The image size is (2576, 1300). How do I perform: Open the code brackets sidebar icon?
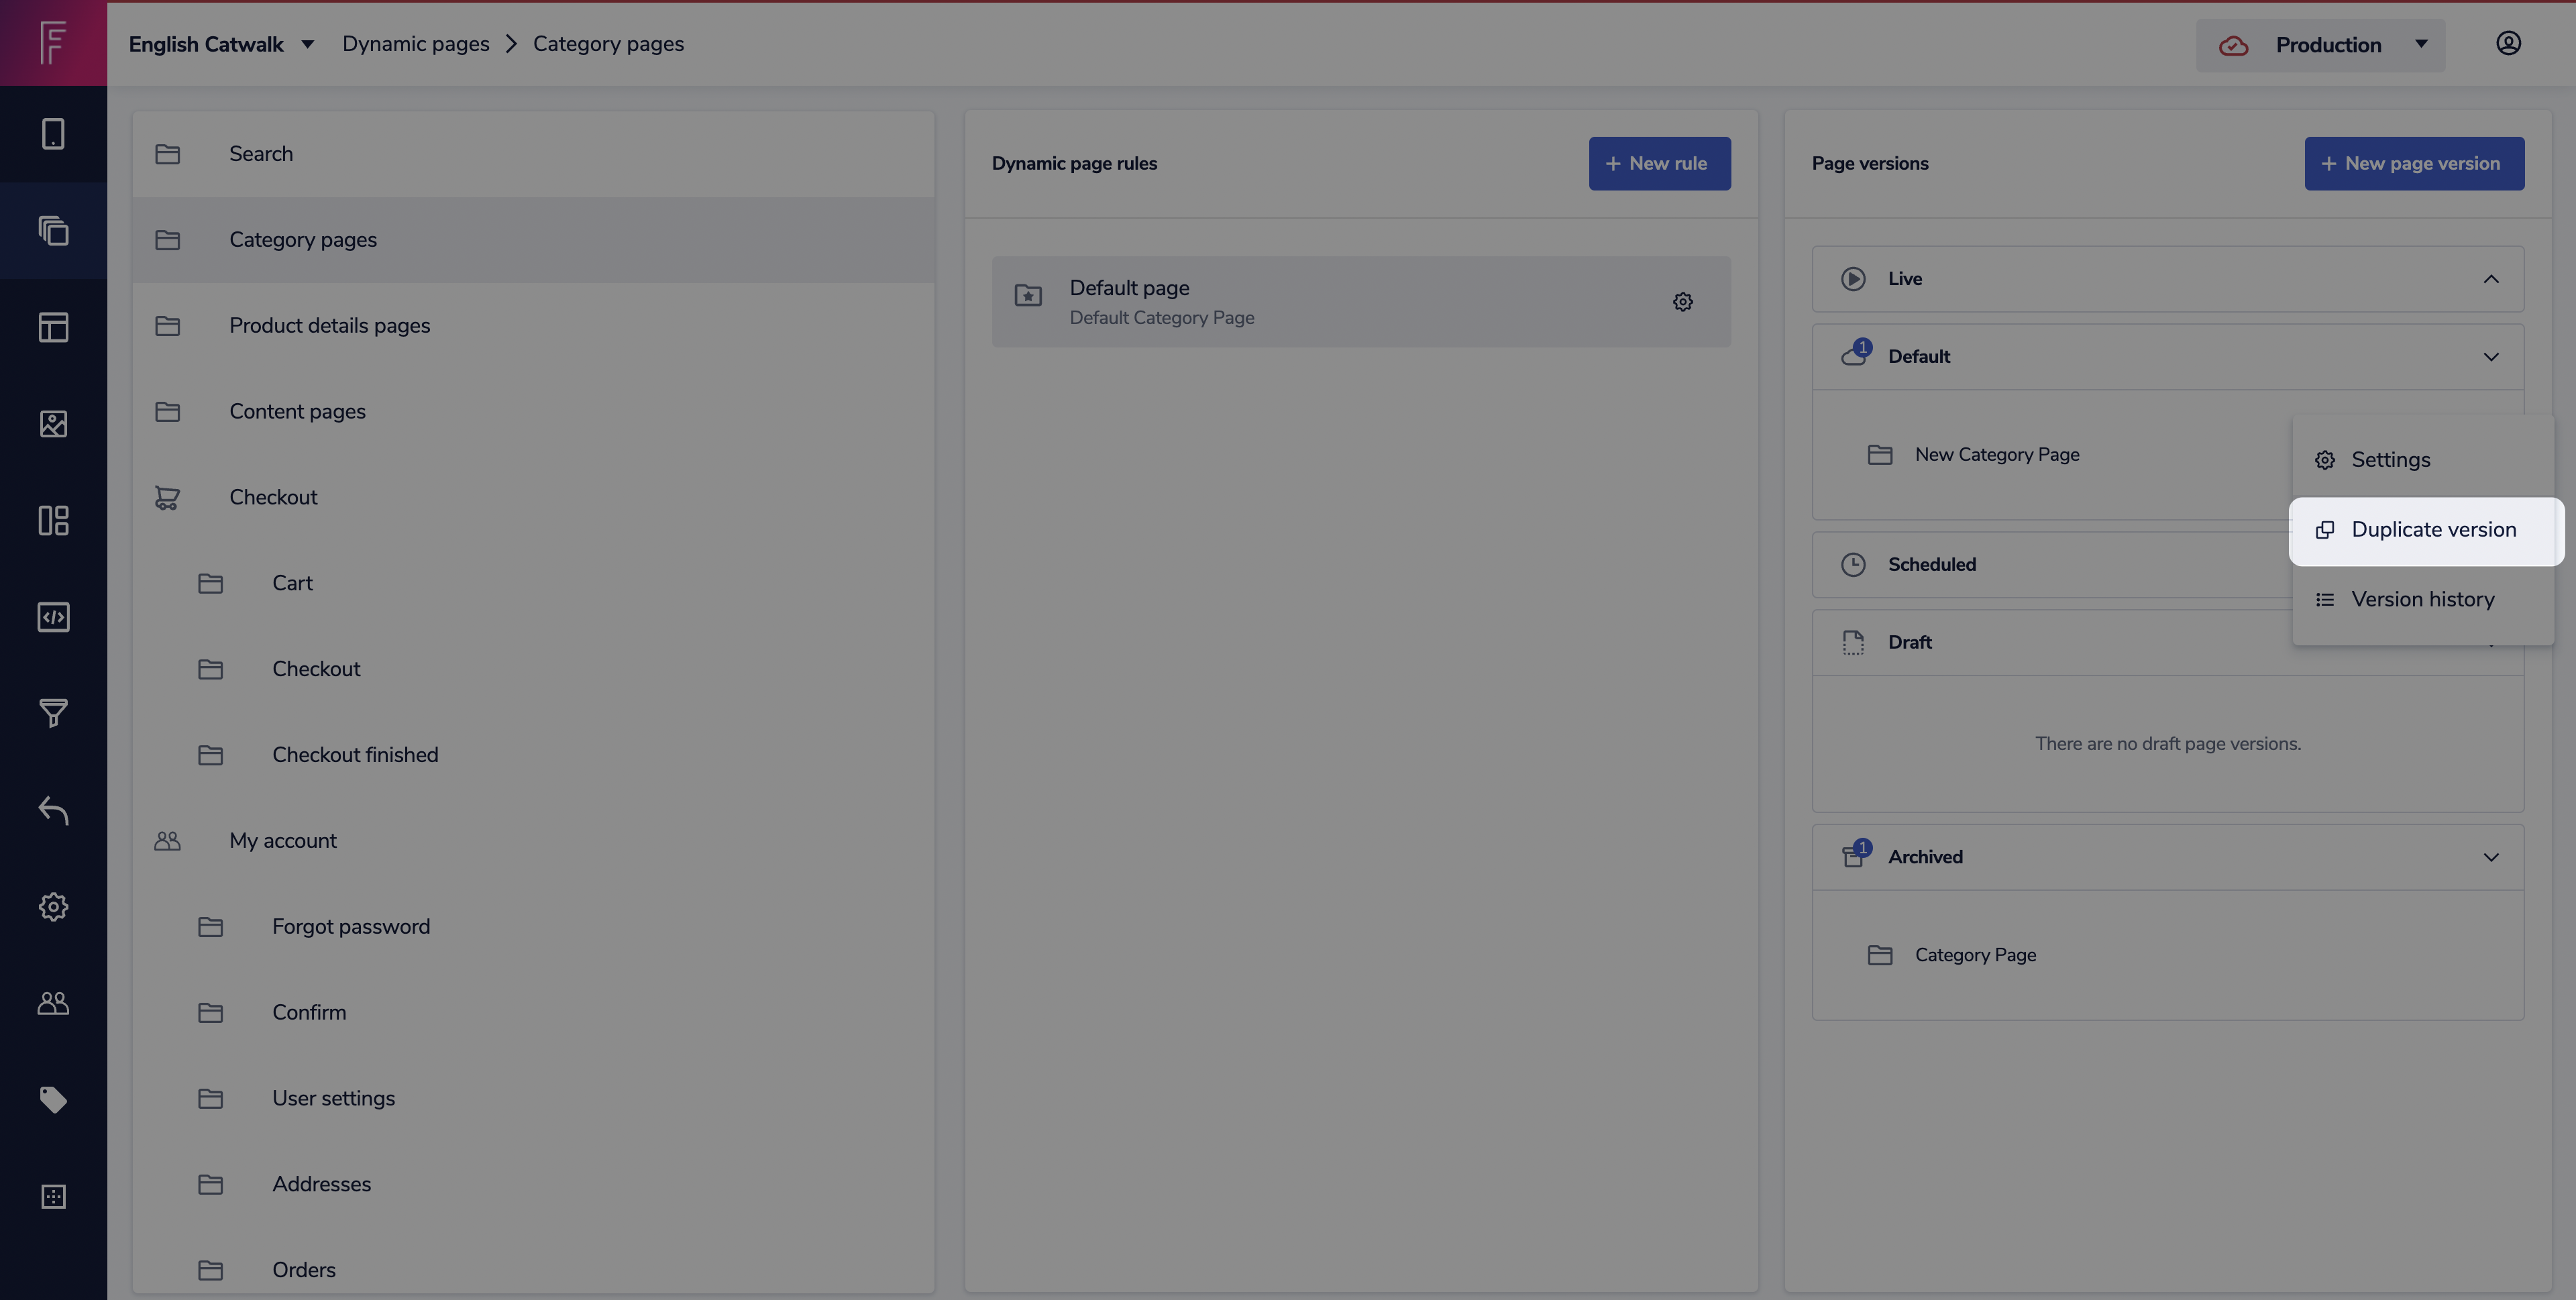pos(53,617)
